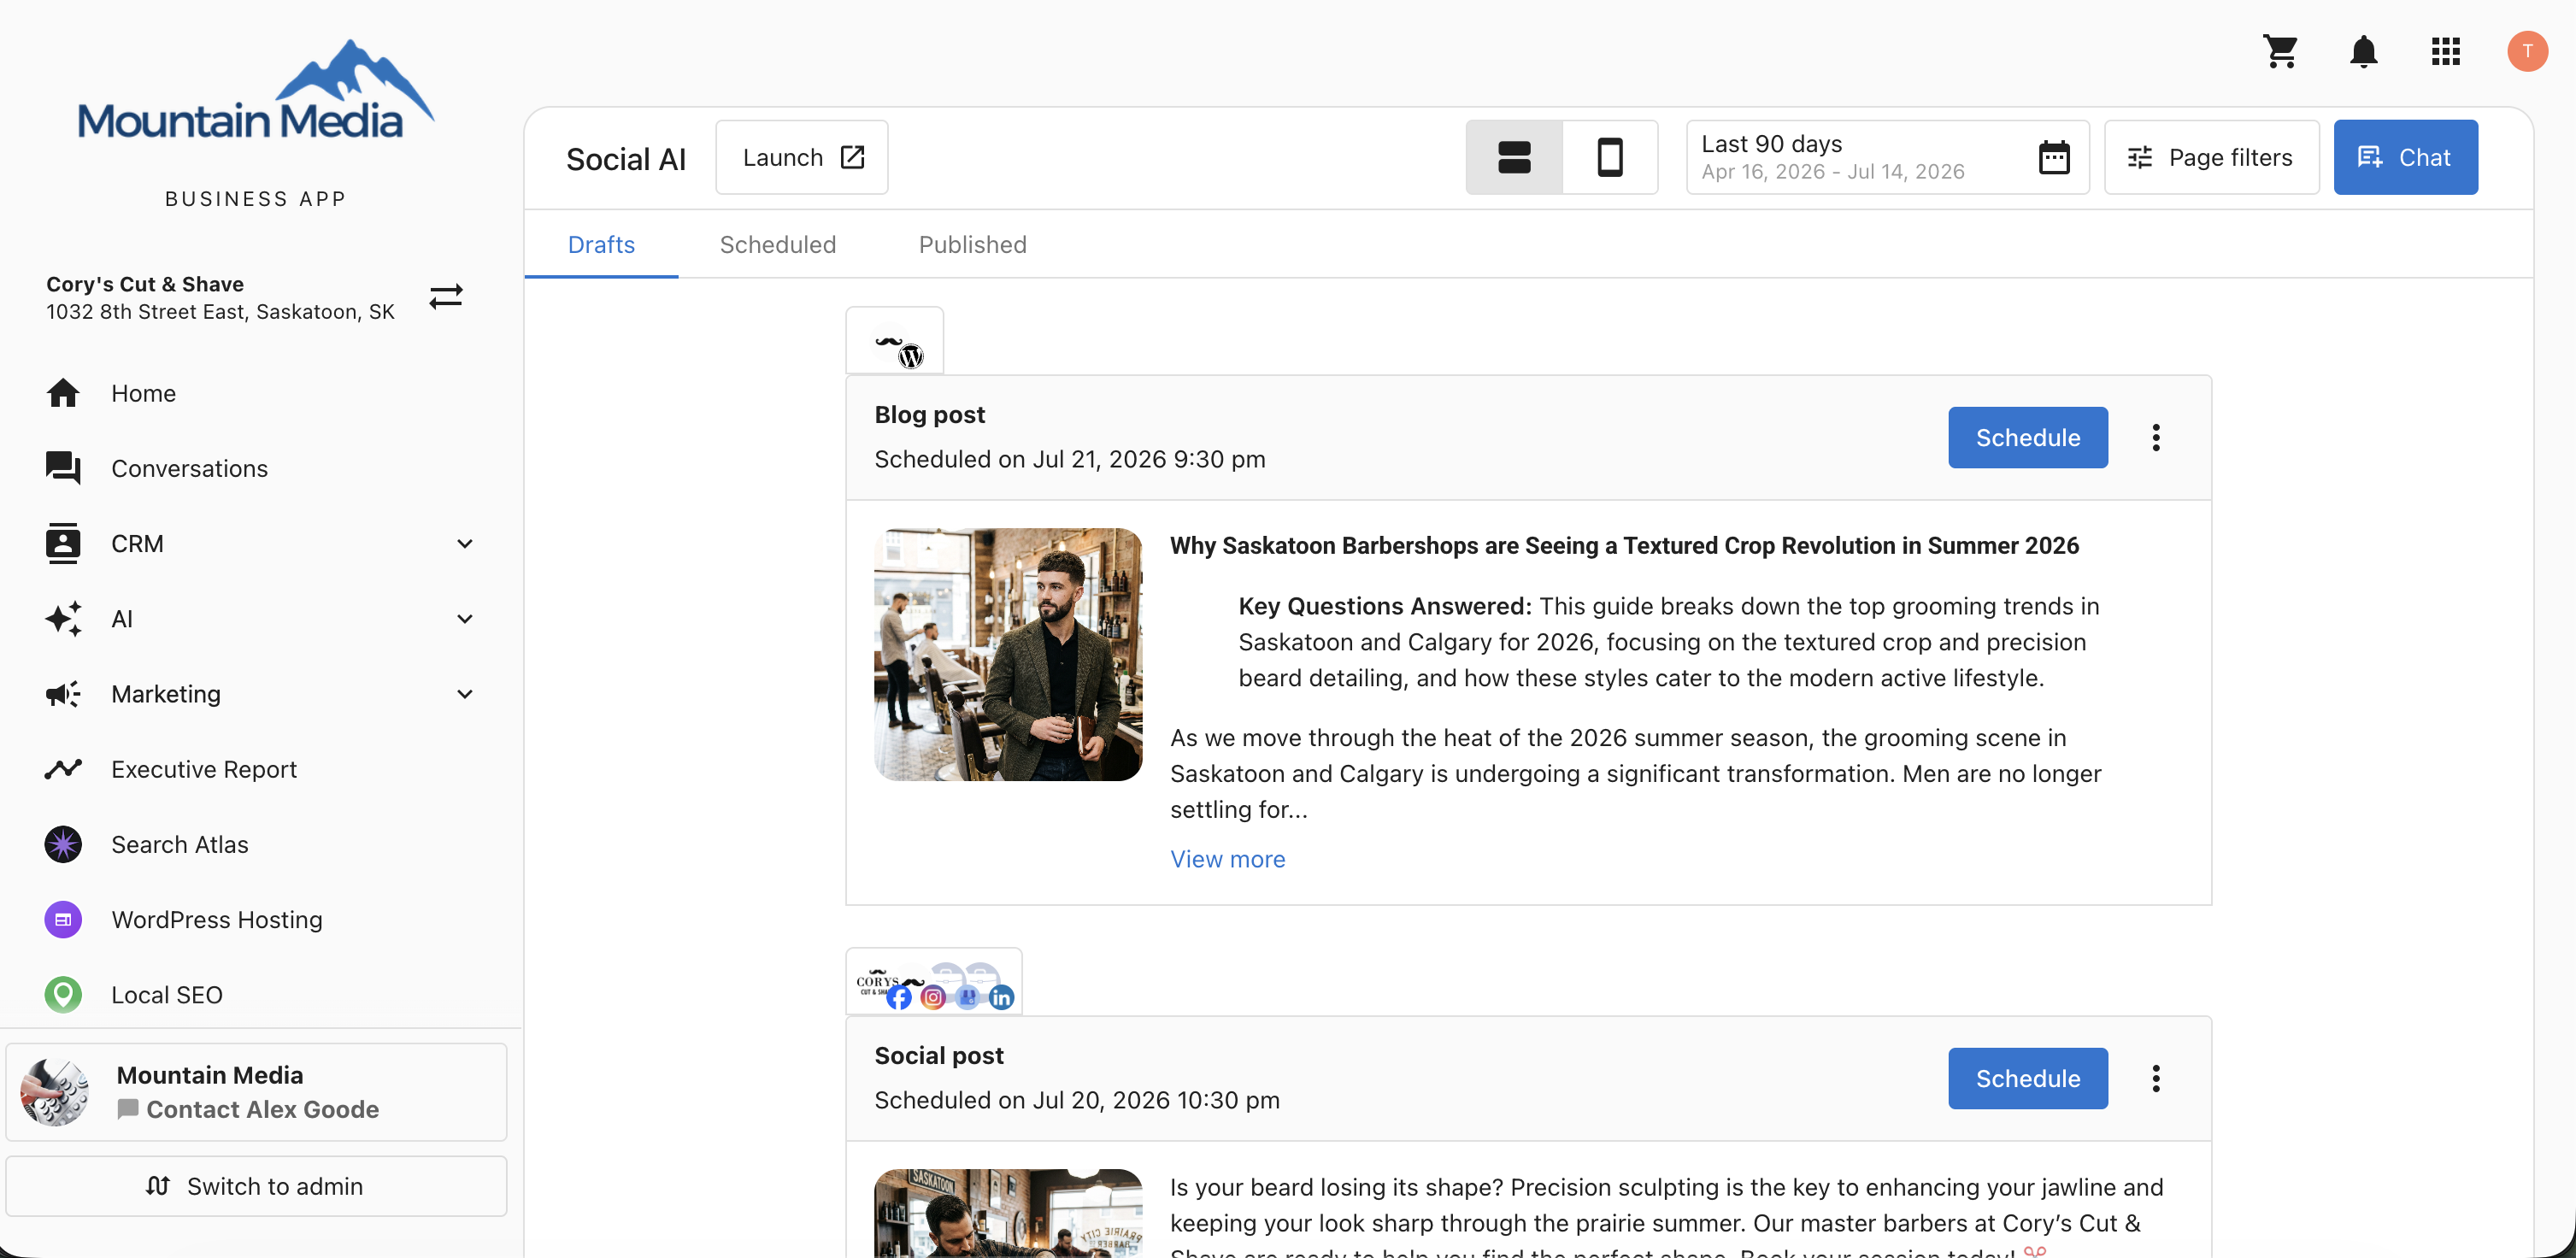Click the WordPress Hosting purple icon

[63, 919]
